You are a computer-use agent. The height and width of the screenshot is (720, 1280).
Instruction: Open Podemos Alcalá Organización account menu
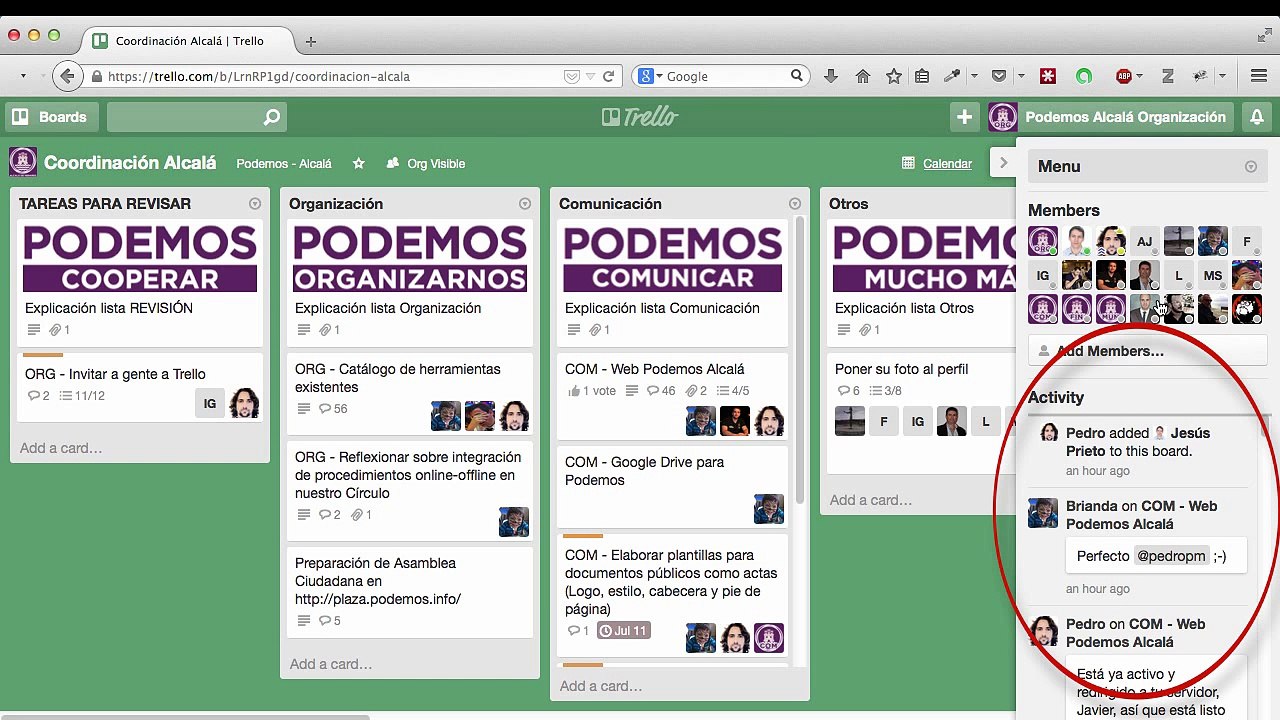point(1109,117)
